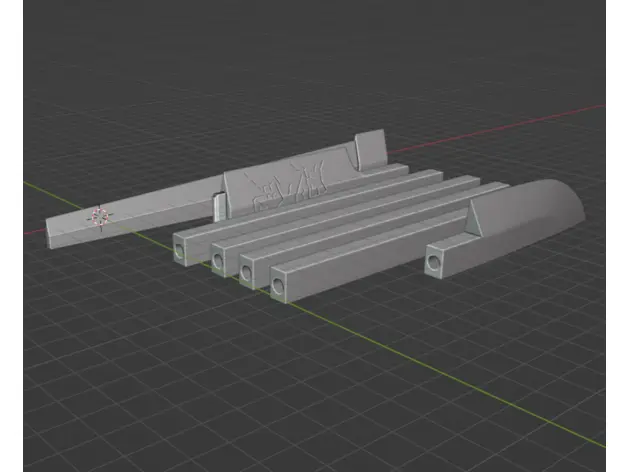Select the engraved panel with carved symbols
The height and width of the screenshot is (472, 628).
[x=294, y=182]
